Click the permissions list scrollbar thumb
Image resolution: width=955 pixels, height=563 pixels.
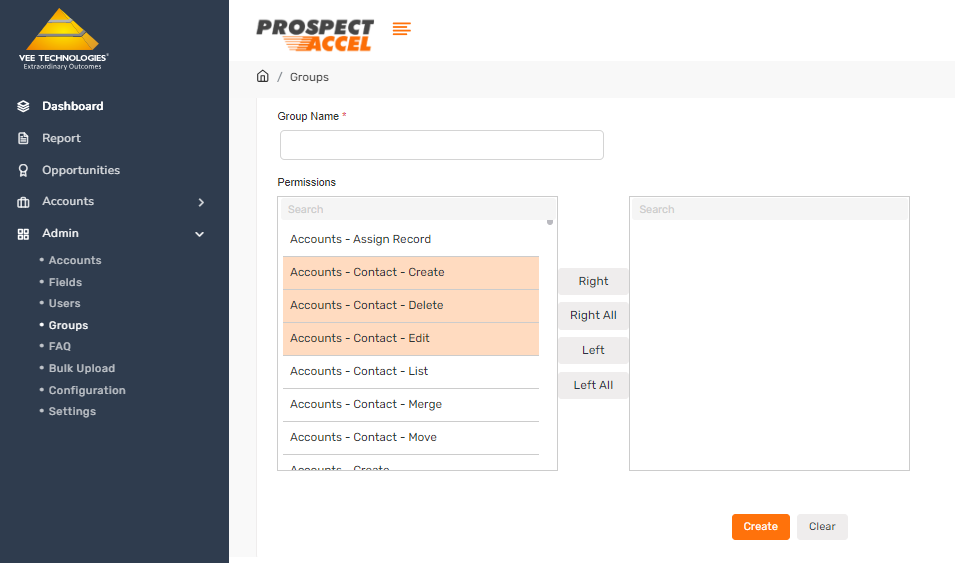(550, 222)
